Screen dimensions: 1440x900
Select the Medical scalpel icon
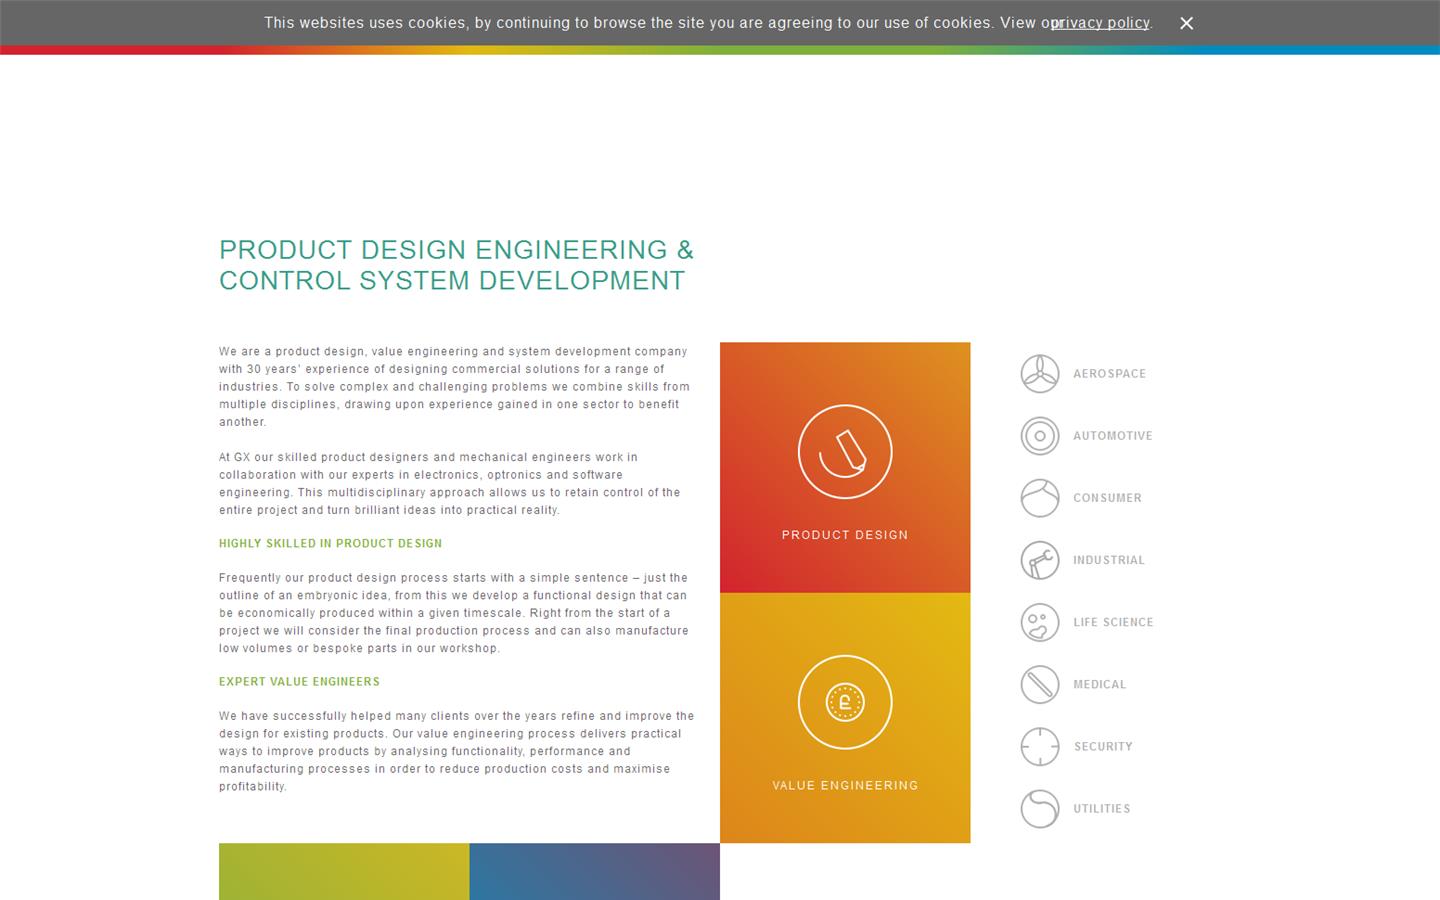point(1040,684)
